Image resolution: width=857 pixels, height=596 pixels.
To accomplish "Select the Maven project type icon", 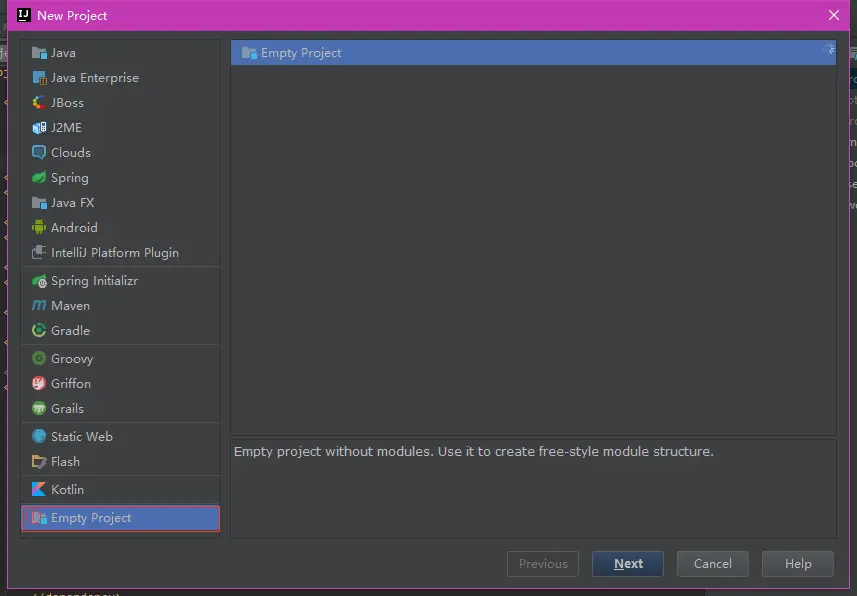I will click(x=40, y=305).
